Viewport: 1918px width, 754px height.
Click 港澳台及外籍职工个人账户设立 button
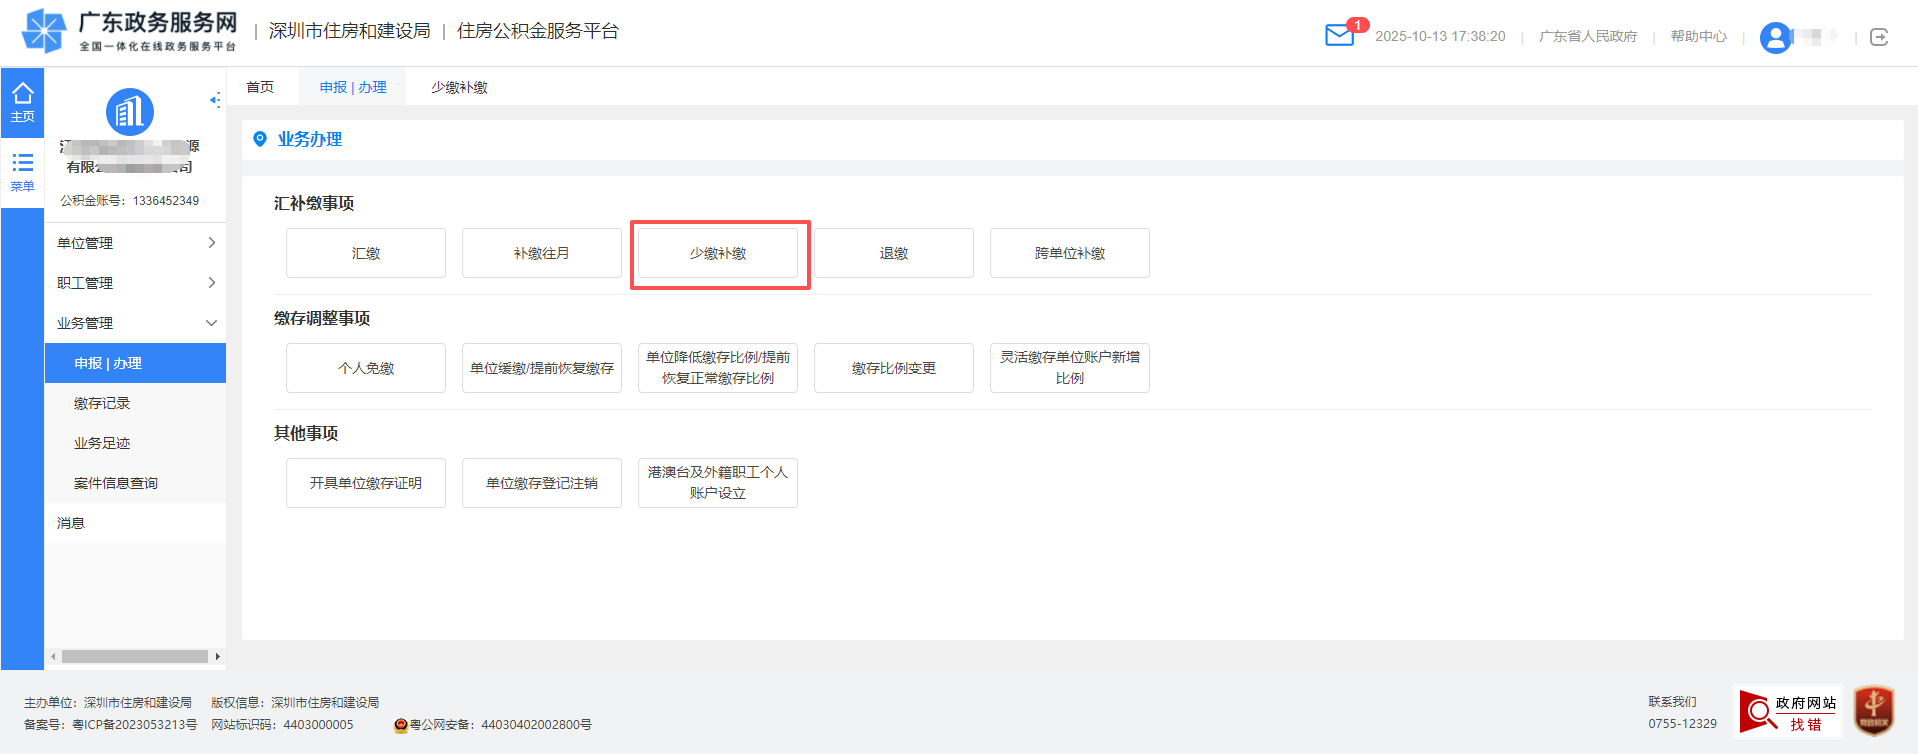[x=718, y=483]
